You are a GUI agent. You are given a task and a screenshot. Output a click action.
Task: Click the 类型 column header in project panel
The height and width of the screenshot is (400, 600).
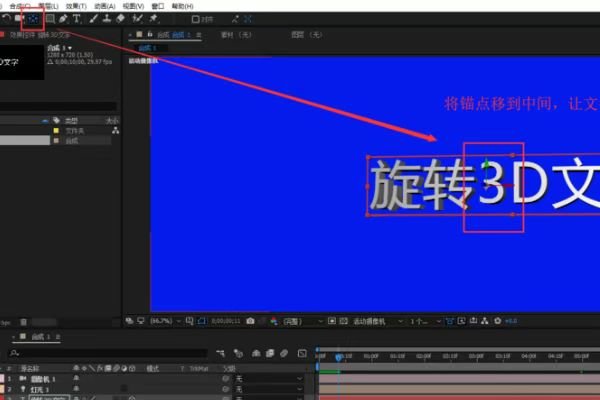coord(72,121)
